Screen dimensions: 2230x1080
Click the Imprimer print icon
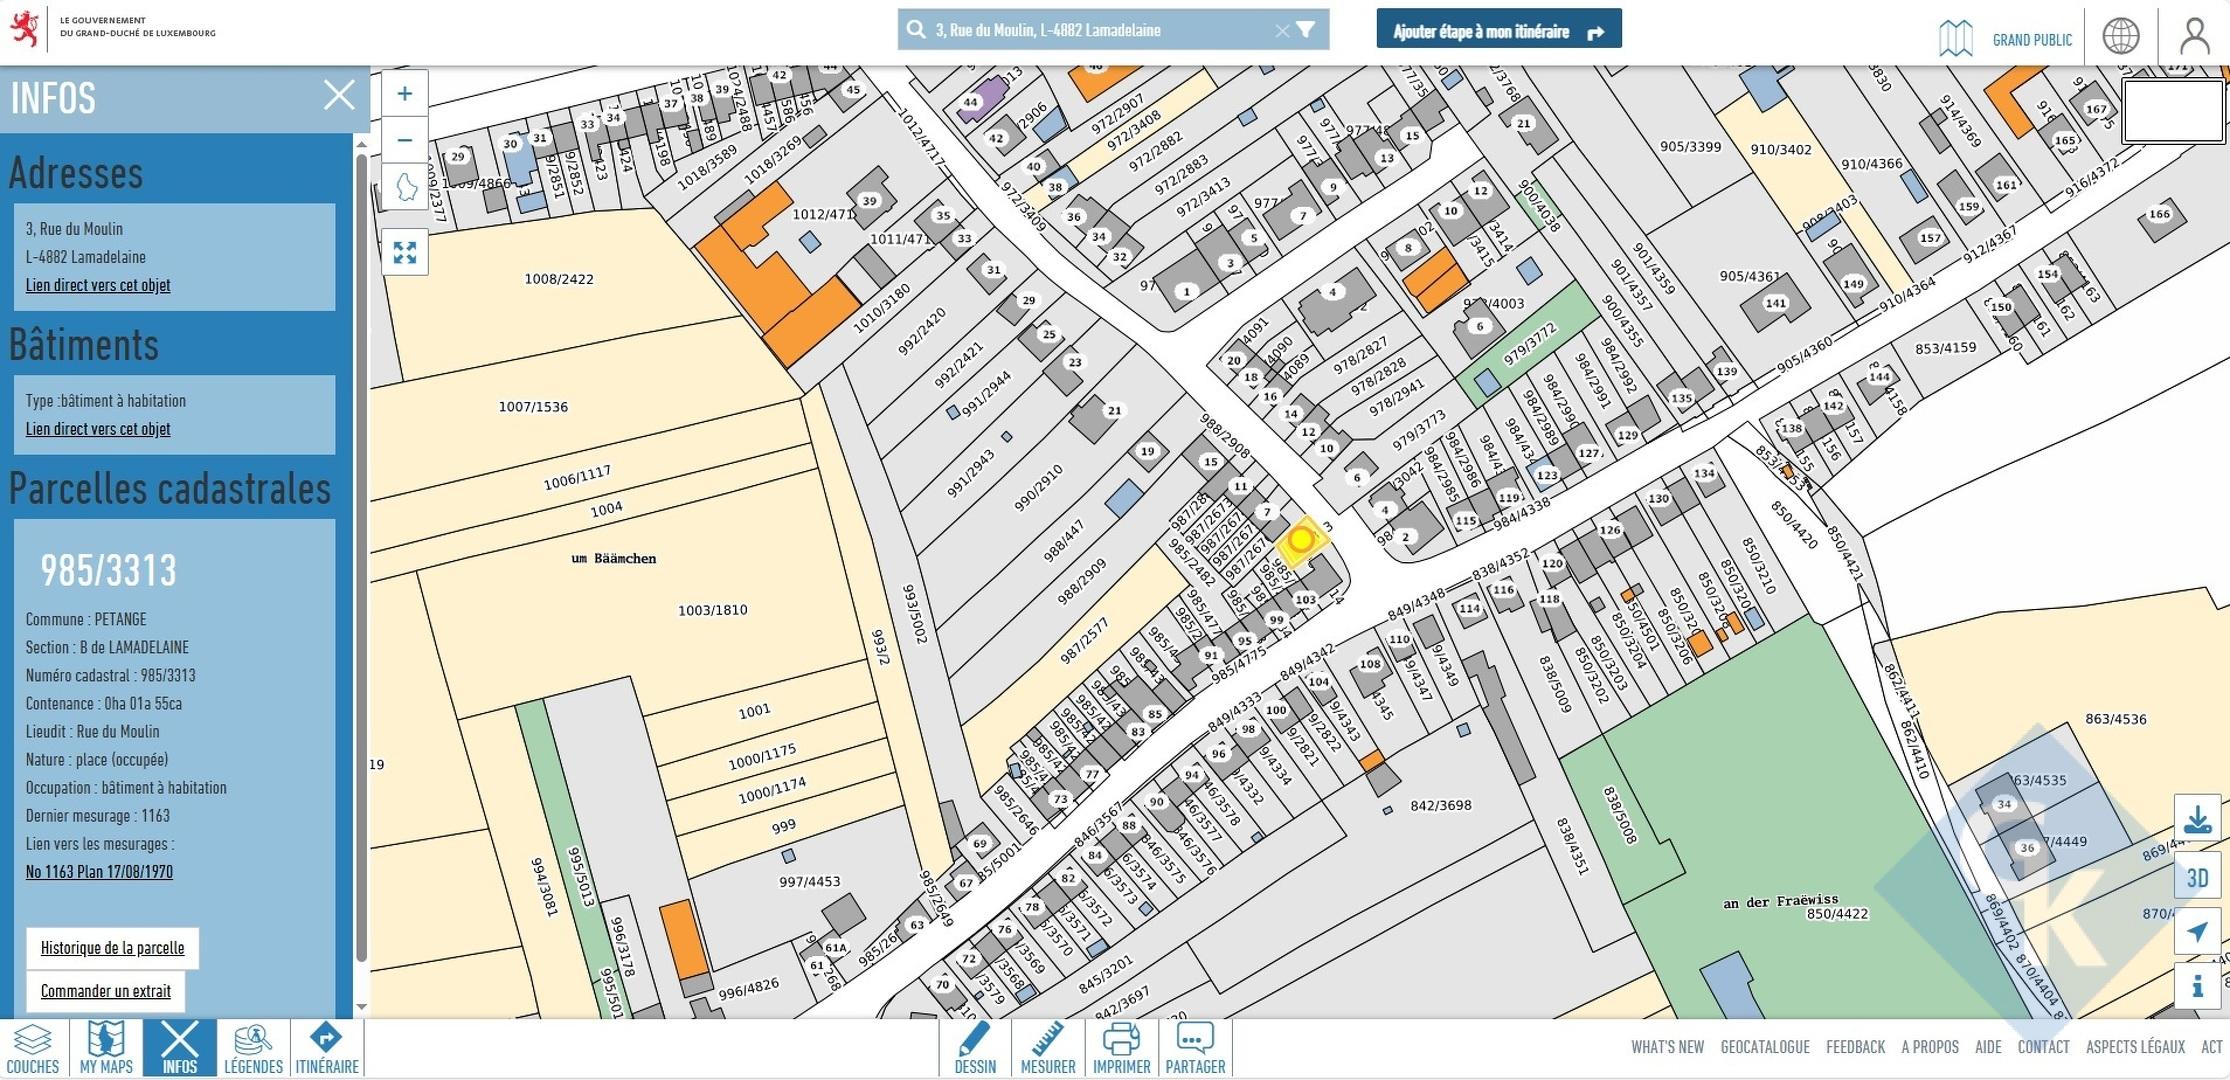click(x=1121, y=1048)
